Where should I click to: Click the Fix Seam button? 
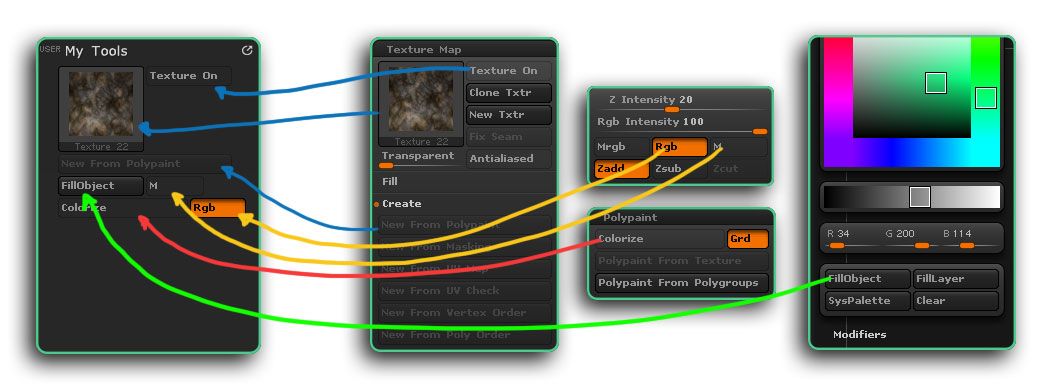pos(510,137)
